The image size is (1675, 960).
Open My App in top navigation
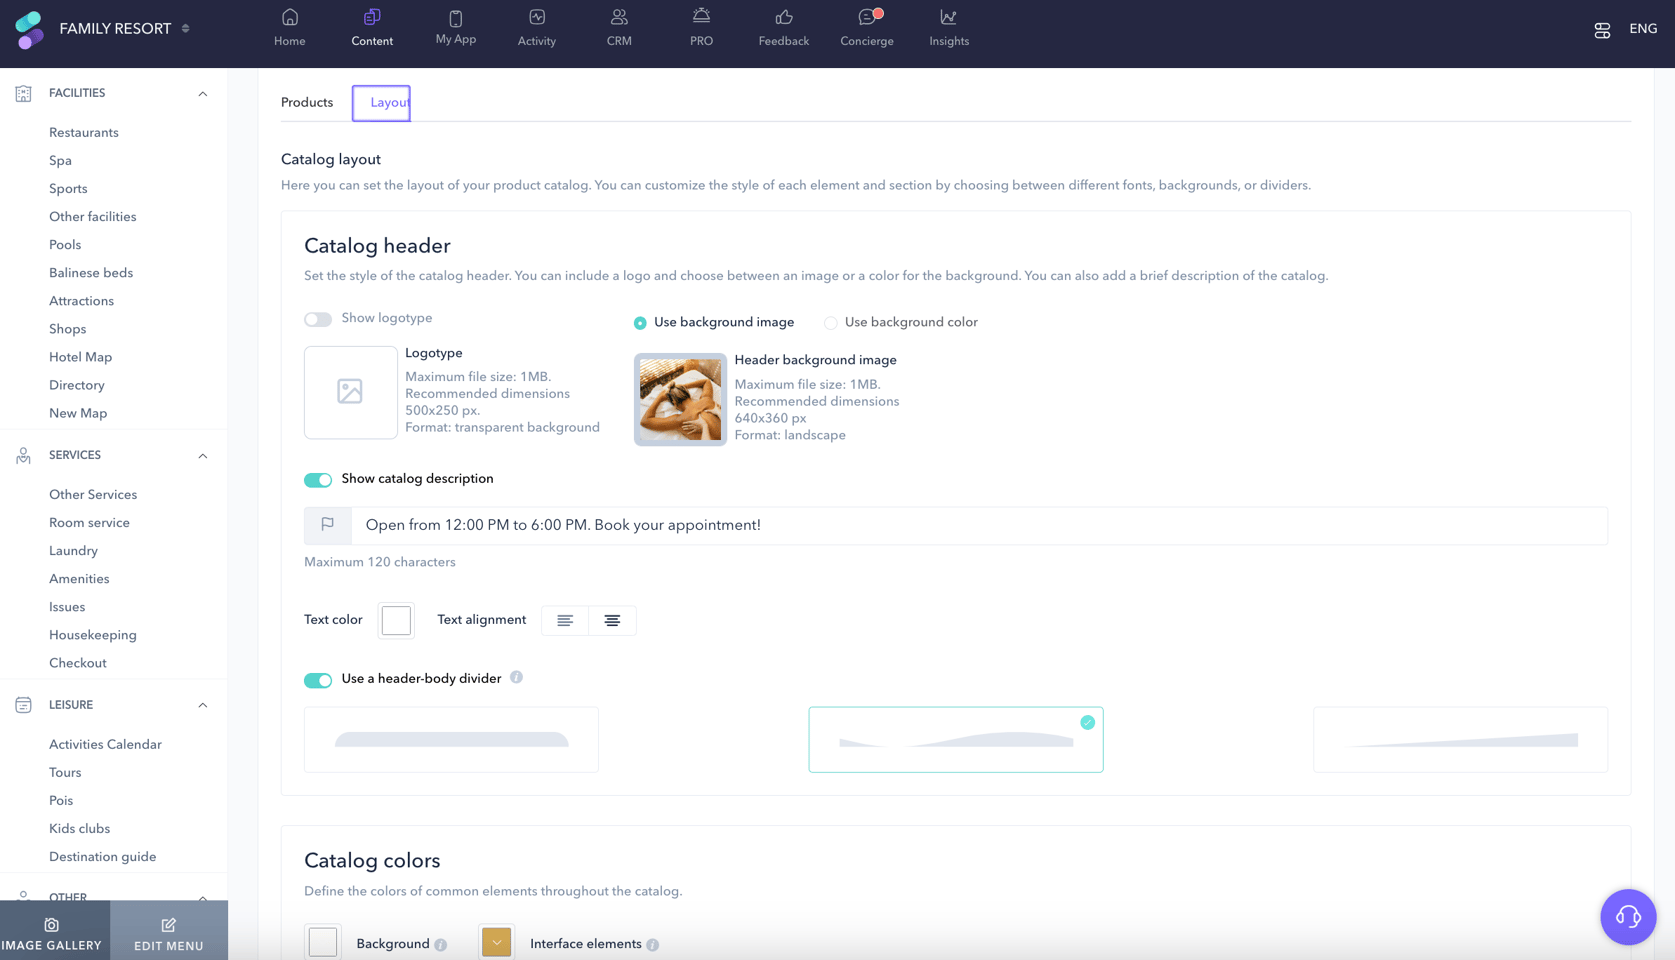point(455,28)
